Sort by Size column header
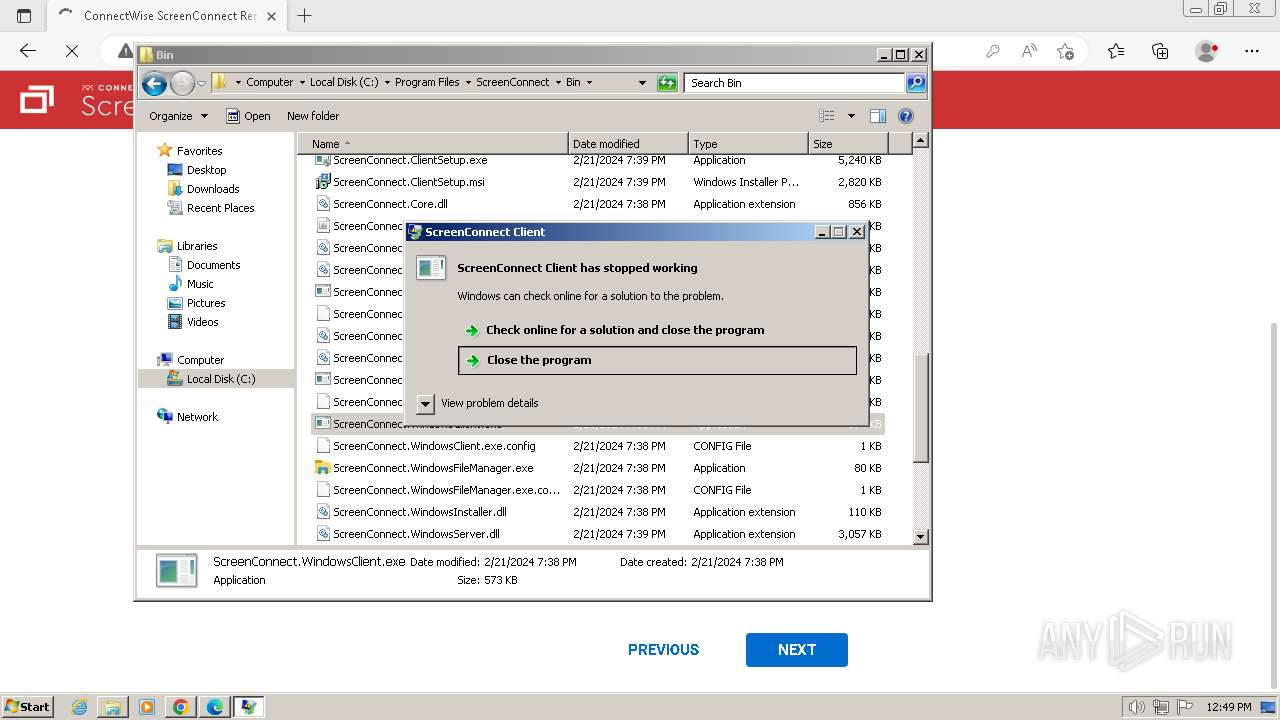 pos(848,144)
